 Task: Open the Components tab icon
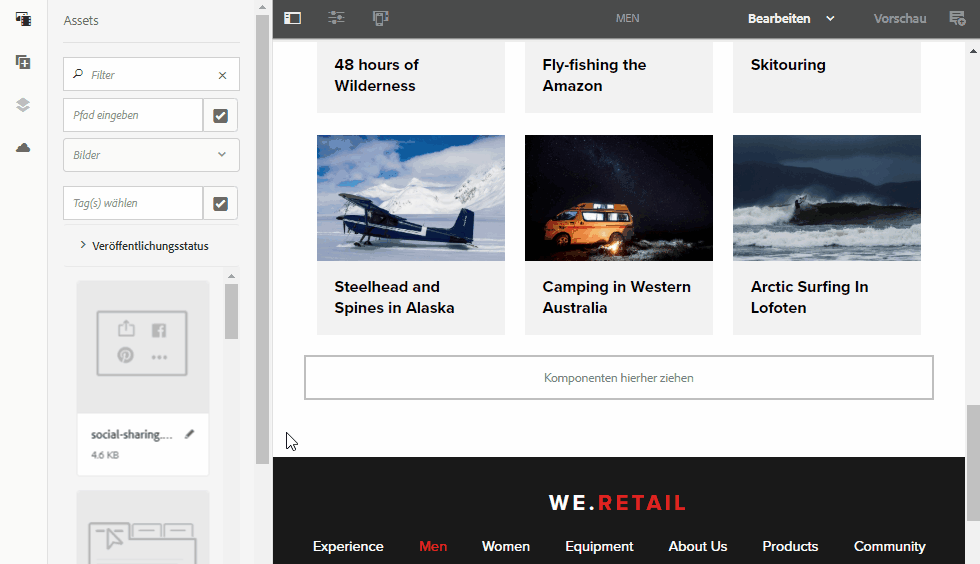(23, 62)
